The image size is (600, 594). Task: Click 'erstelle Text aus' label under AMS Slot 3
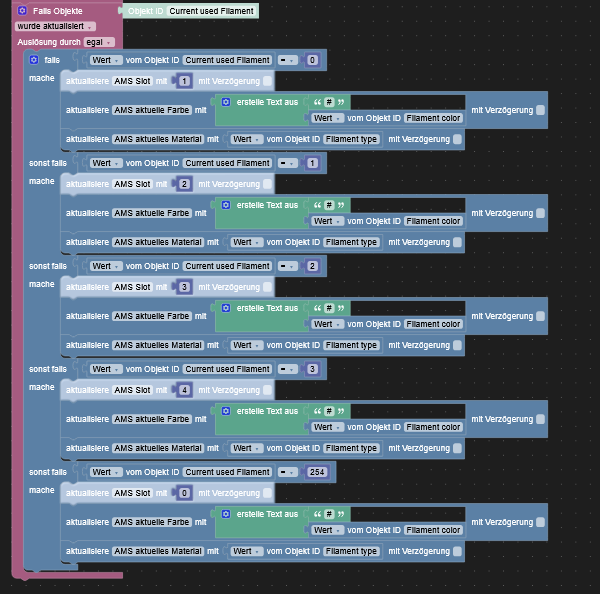click(267, 308)
